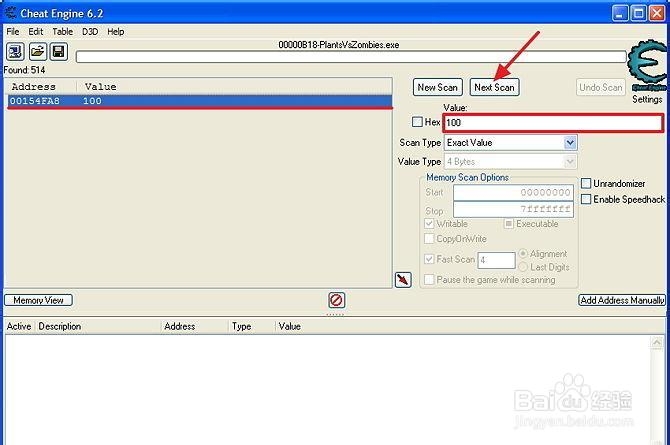The height and width of the screenshot is (445, 670).
Task: Open the Scan Type dropdown
Action: pyautogui.click(x=511, y=143)
